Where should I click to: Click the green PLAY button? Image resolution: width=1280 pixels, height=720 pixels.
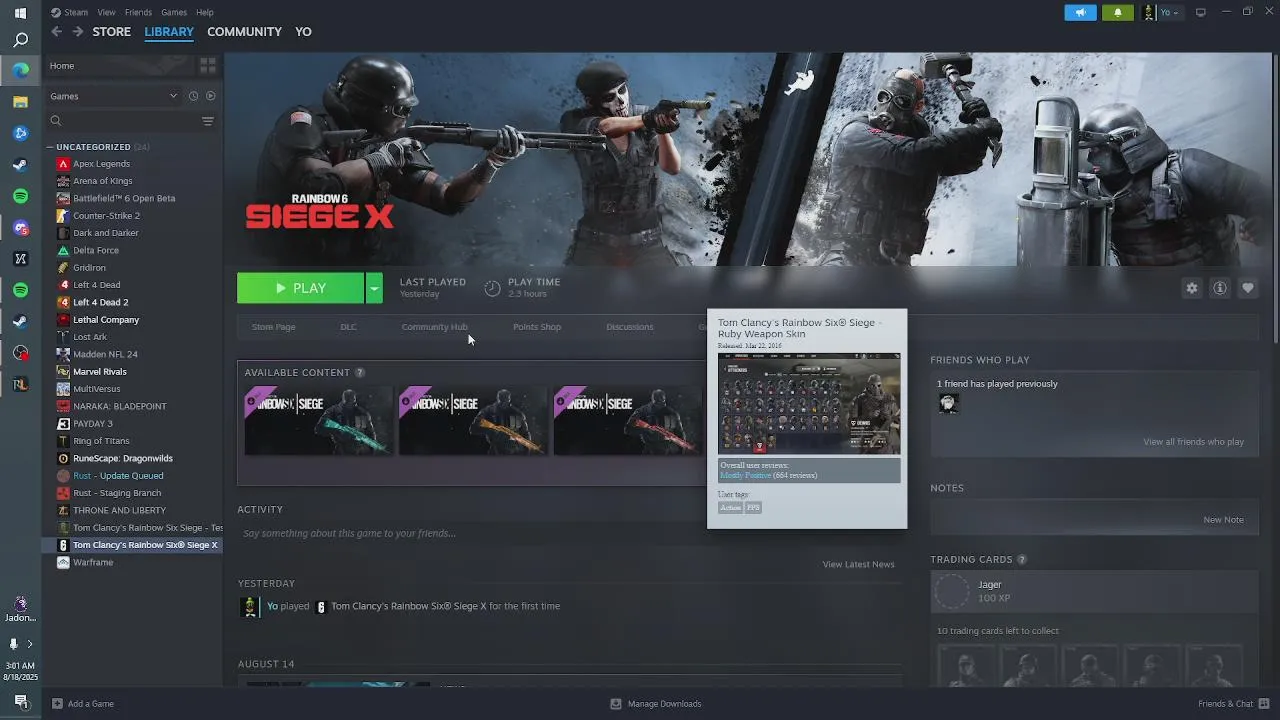tap(300, 288)
